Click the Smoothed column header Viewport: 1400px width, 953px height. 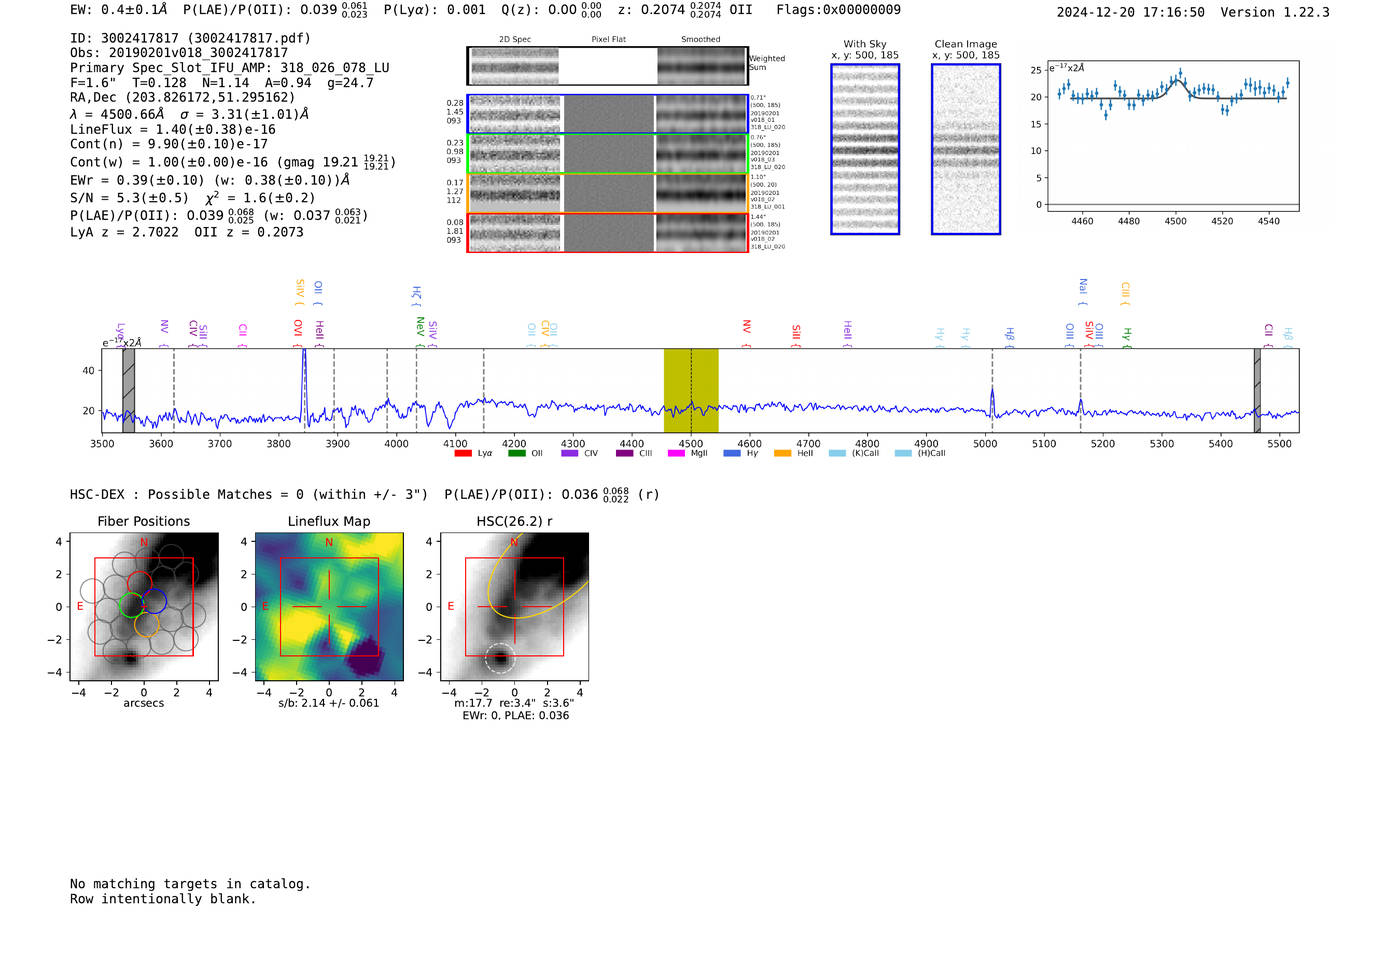[701, 39]
